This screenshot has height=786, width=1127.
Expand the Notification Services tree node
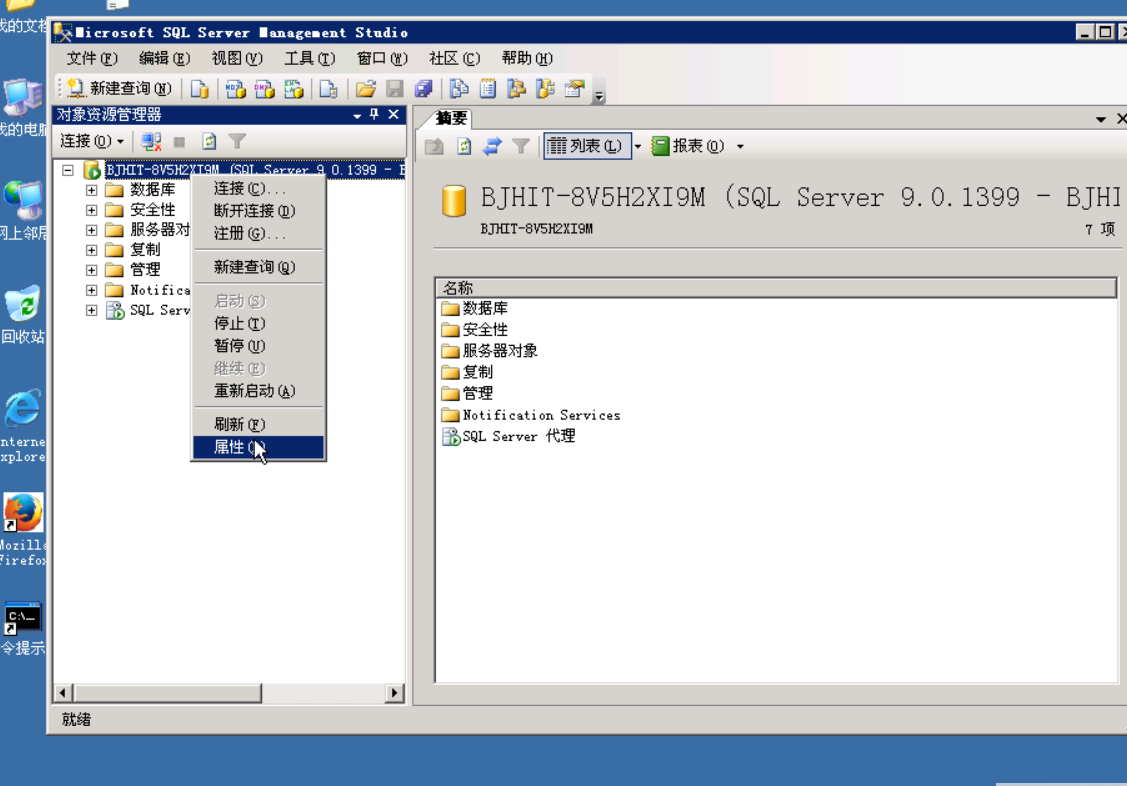91,291
